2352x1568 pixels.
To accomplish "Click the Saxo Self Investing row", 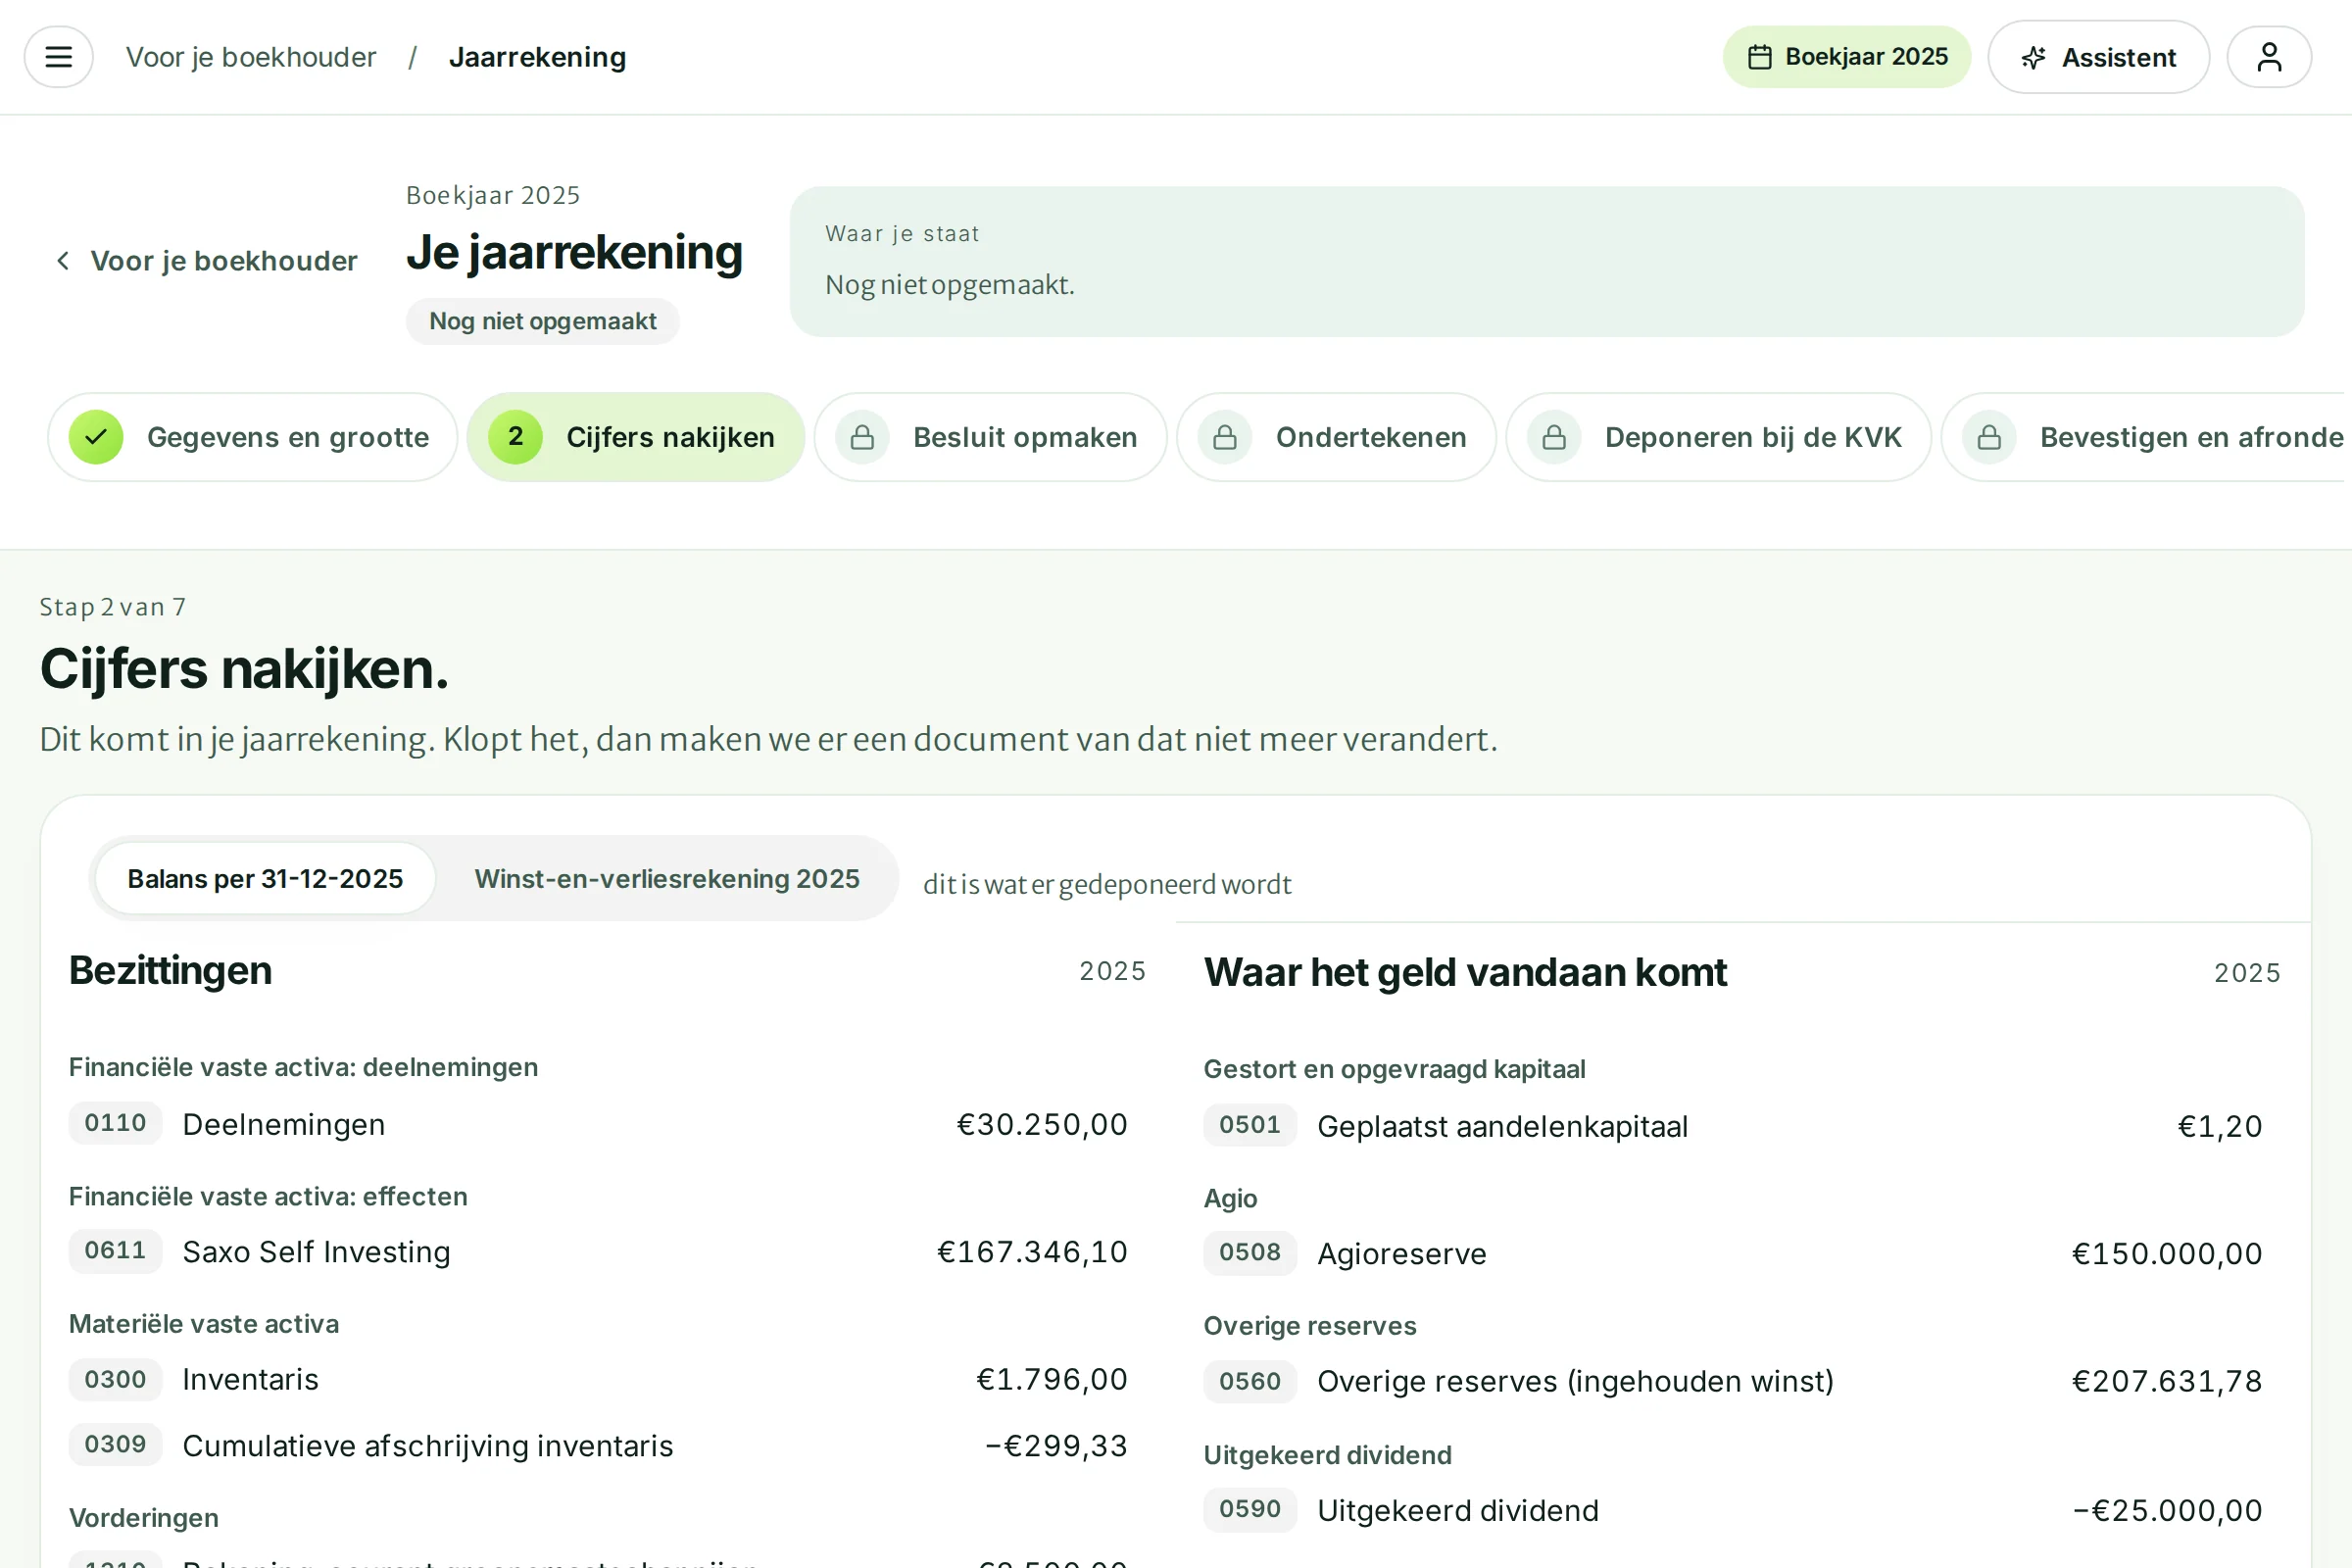I will pyautogui.click(x=598, y=1251).
